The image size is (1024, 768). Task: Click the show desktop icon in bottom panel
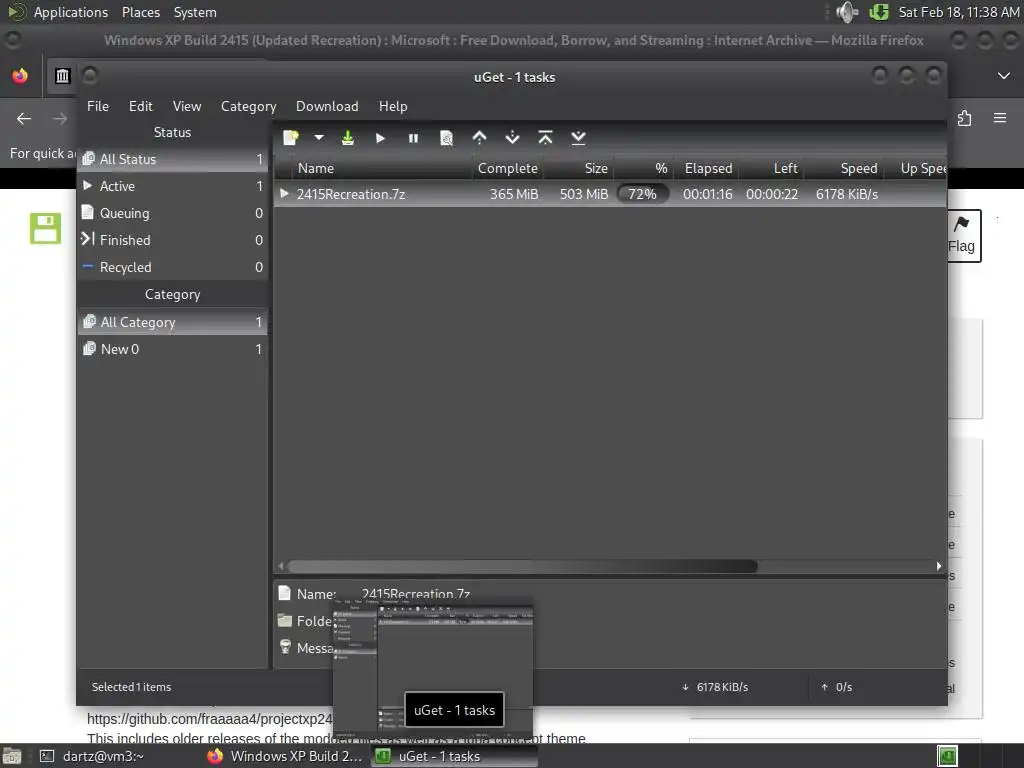tap(12, 756)
